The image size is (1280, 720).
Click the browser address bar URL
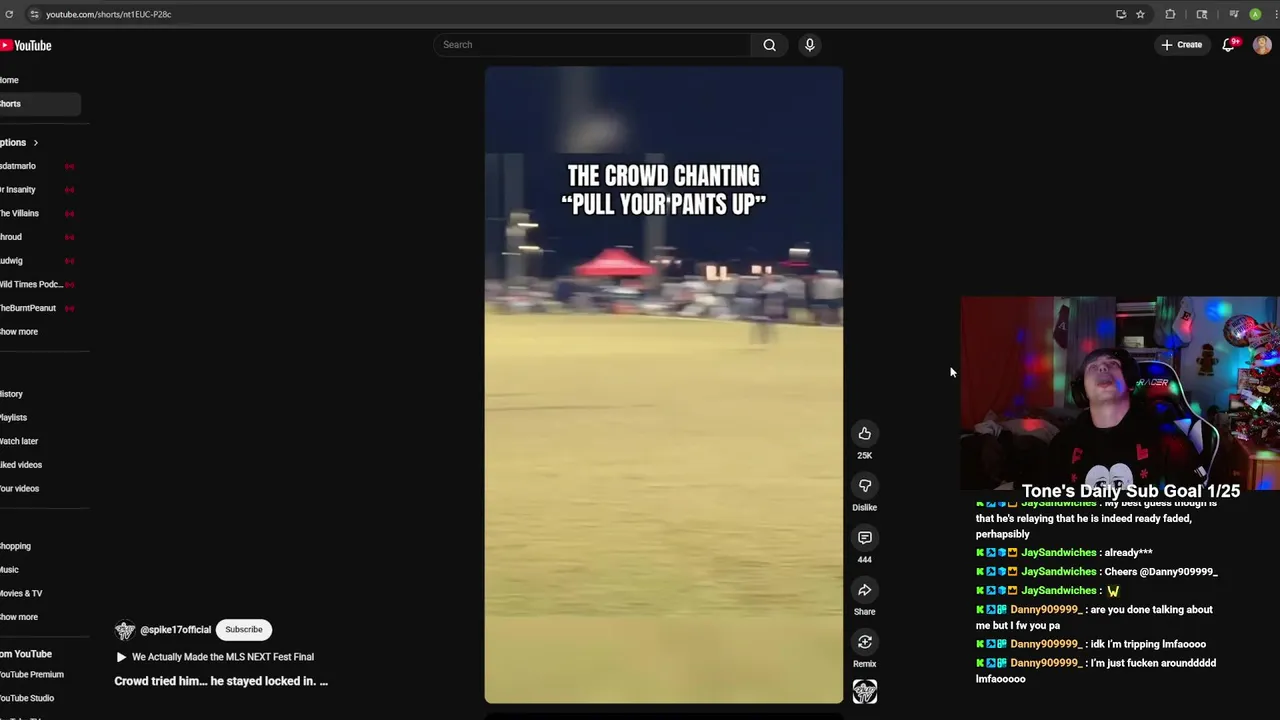point(108,14)
